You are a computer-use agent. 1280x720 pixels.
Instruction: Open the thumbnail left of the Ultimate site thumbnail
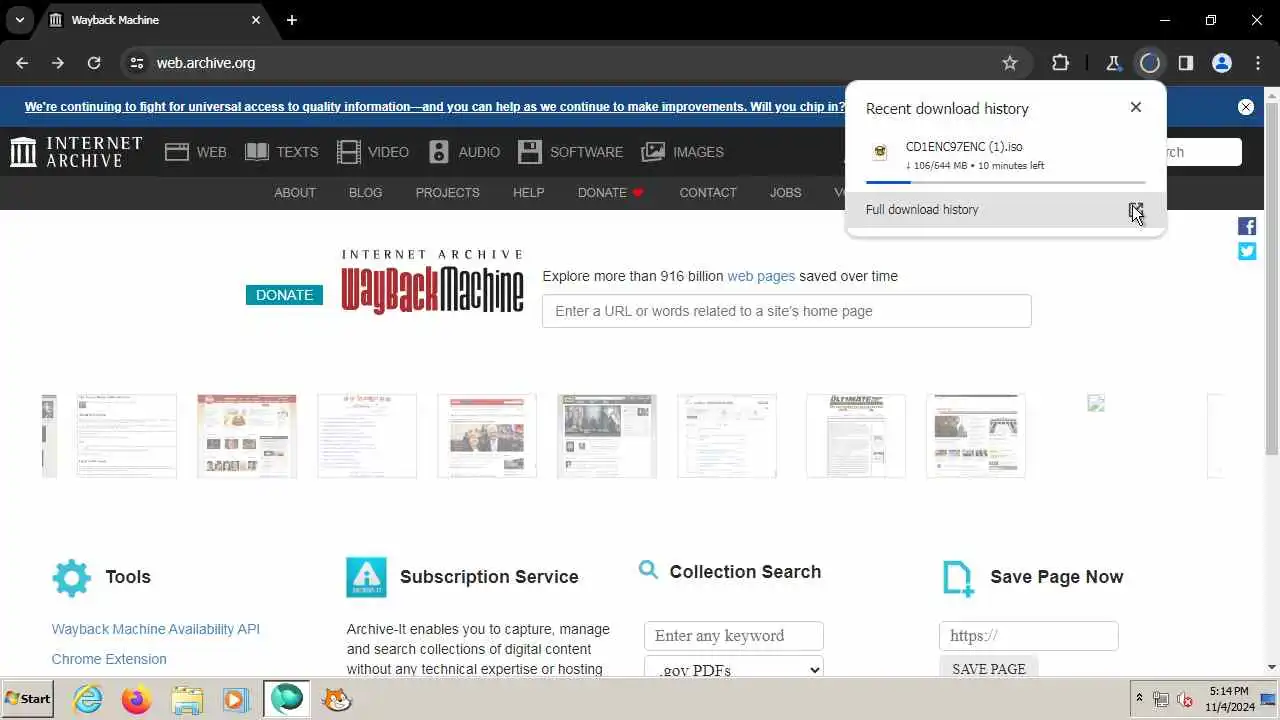pos(727,436)
